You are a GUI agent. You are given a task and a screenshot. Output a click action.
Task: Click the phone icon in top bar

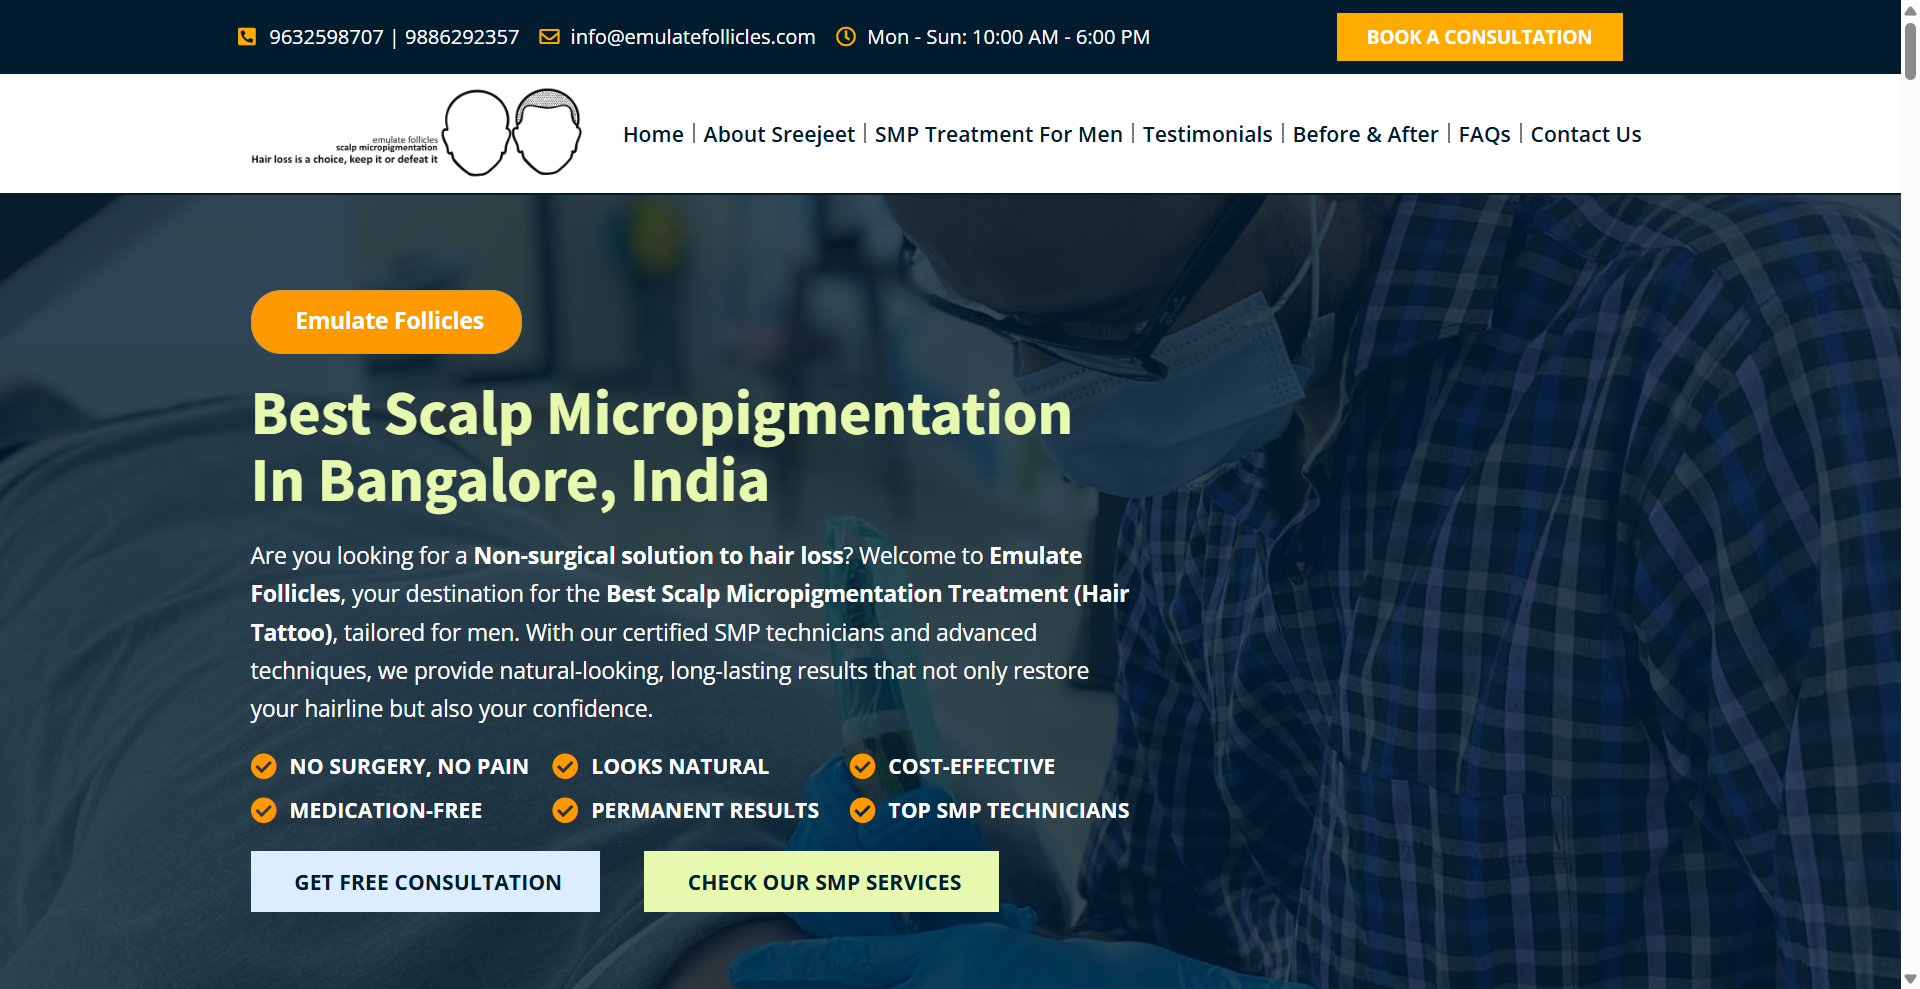[247, 37]
